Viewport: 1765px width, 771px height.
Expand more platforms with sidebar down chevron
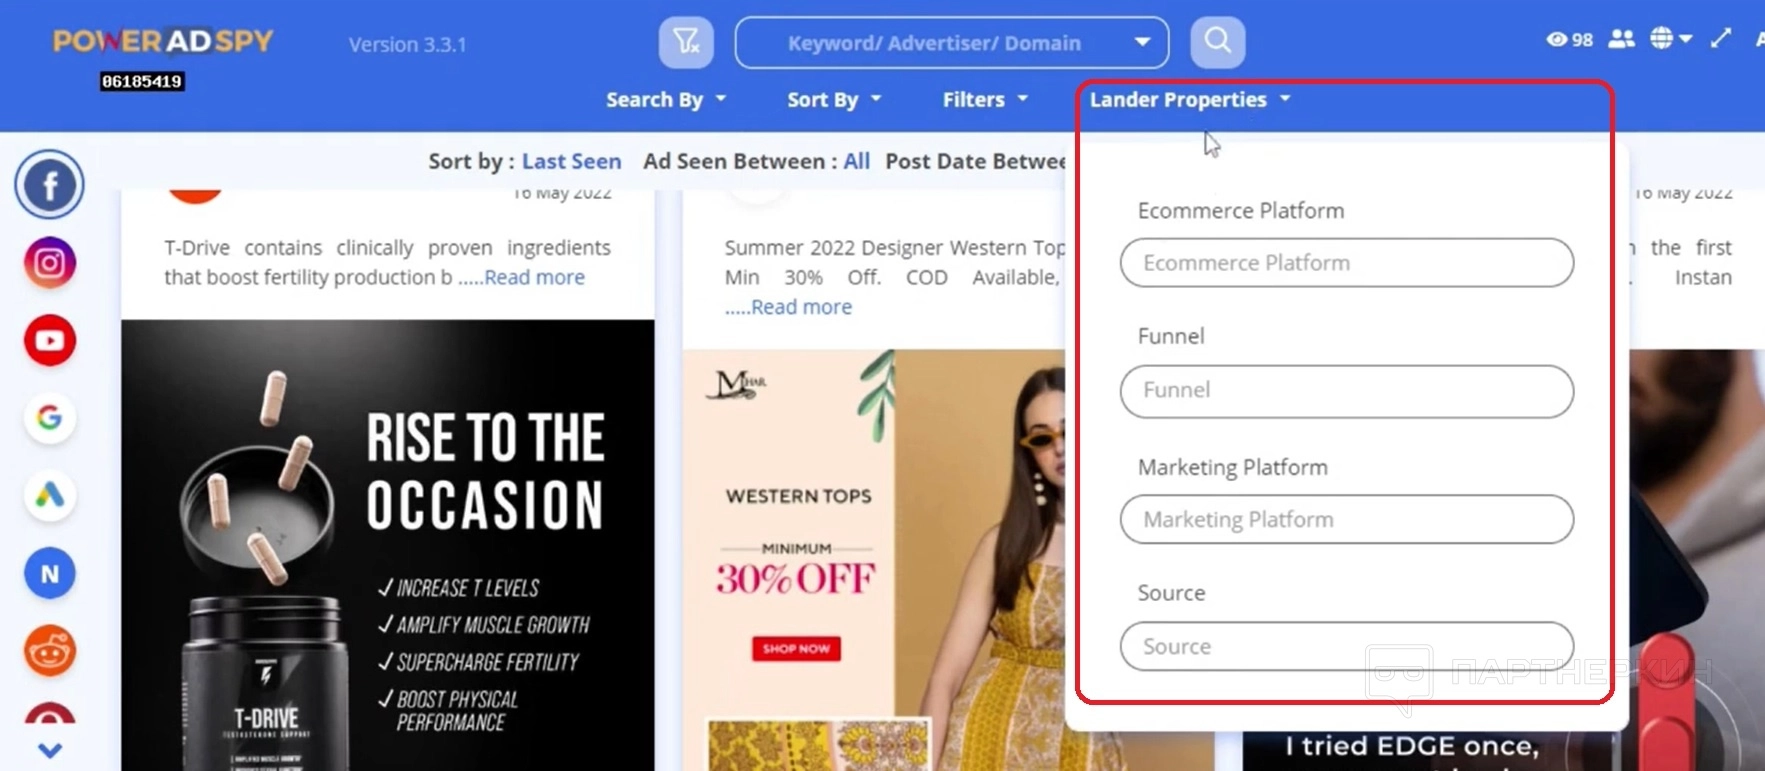pos(50,750)
